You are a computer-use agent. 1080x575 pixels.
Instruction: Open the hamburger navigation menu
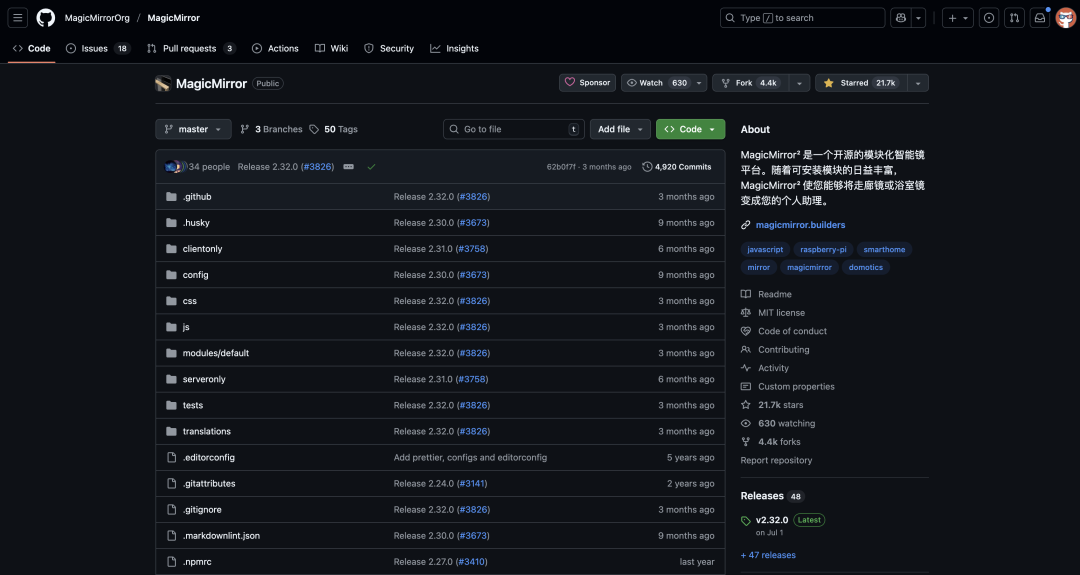coord(18,18)
